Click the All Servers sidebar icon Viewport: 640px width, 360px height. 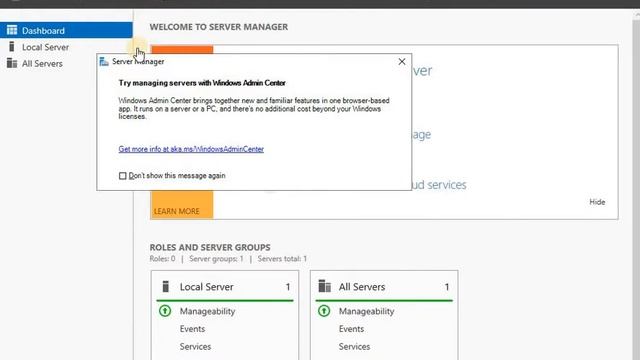tap(12, 63)
